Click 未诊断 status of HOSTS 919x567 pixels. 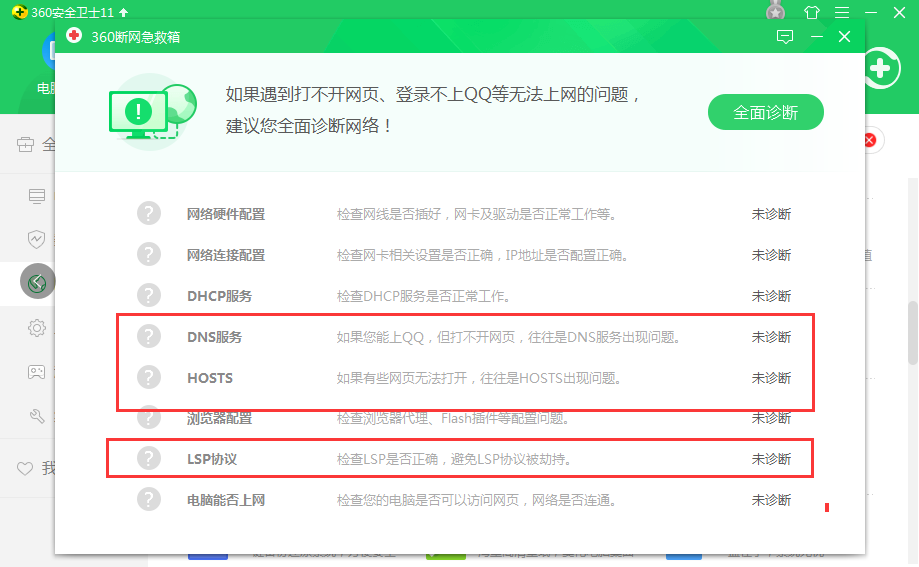coord(771,378)
